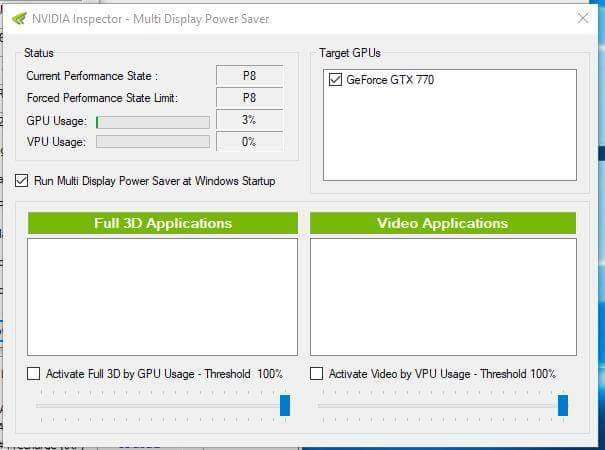Enable Activate Full 3D by GPU Usage checkbox
The width and height of the screenshot is (605, 450).
pyautogui.click(x=34, y=374)
